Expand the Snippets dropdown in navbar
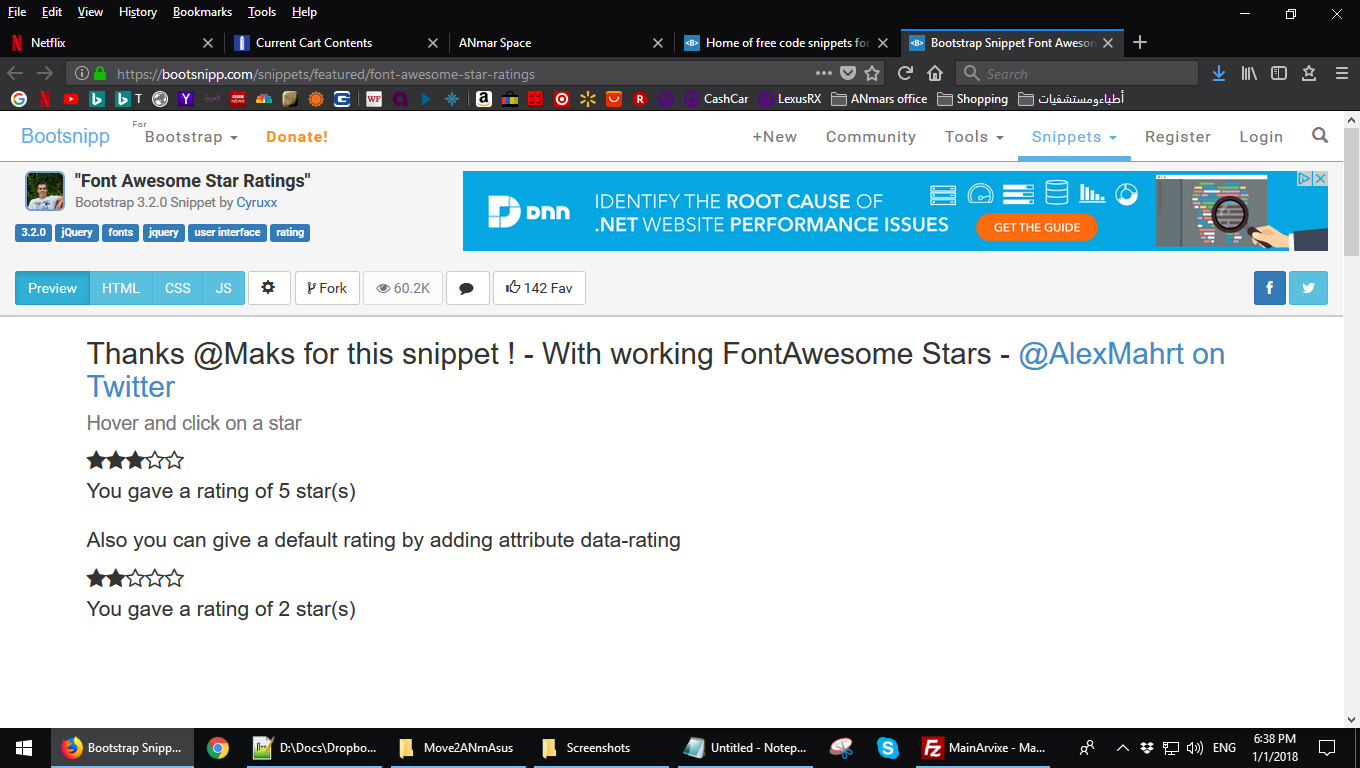The height and width of the screenshot is (768, 1360). pyautogui.click(x=1074, y=137)
